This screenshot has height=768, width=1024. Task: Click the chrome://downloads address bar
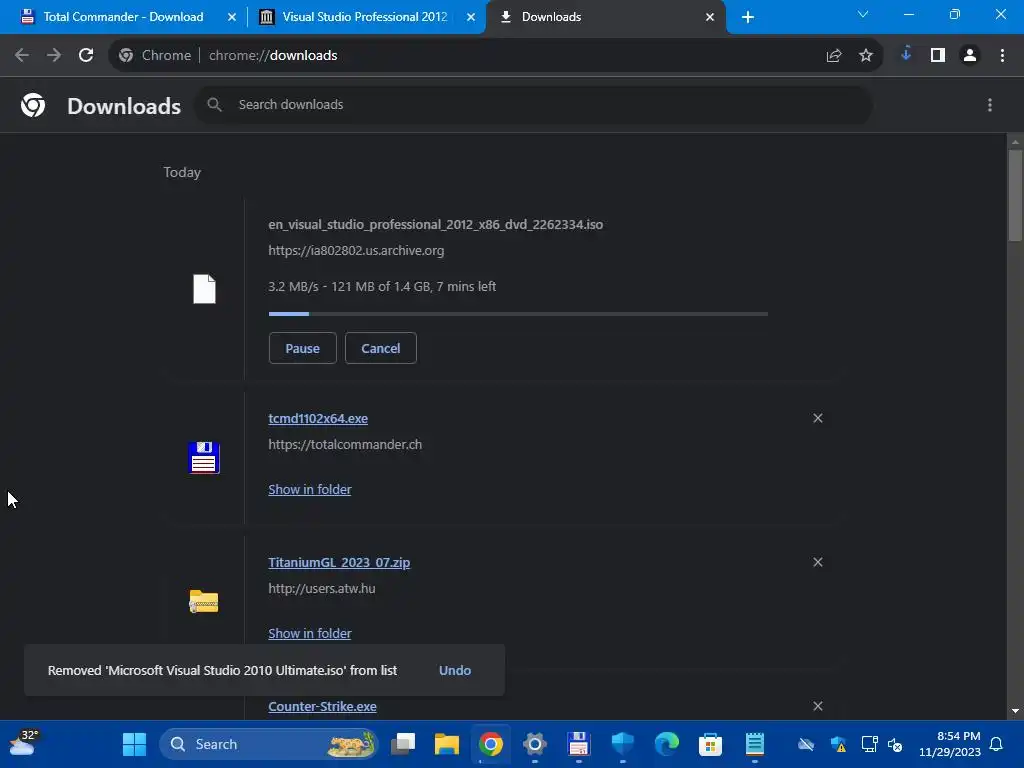[x=496, y=56]
